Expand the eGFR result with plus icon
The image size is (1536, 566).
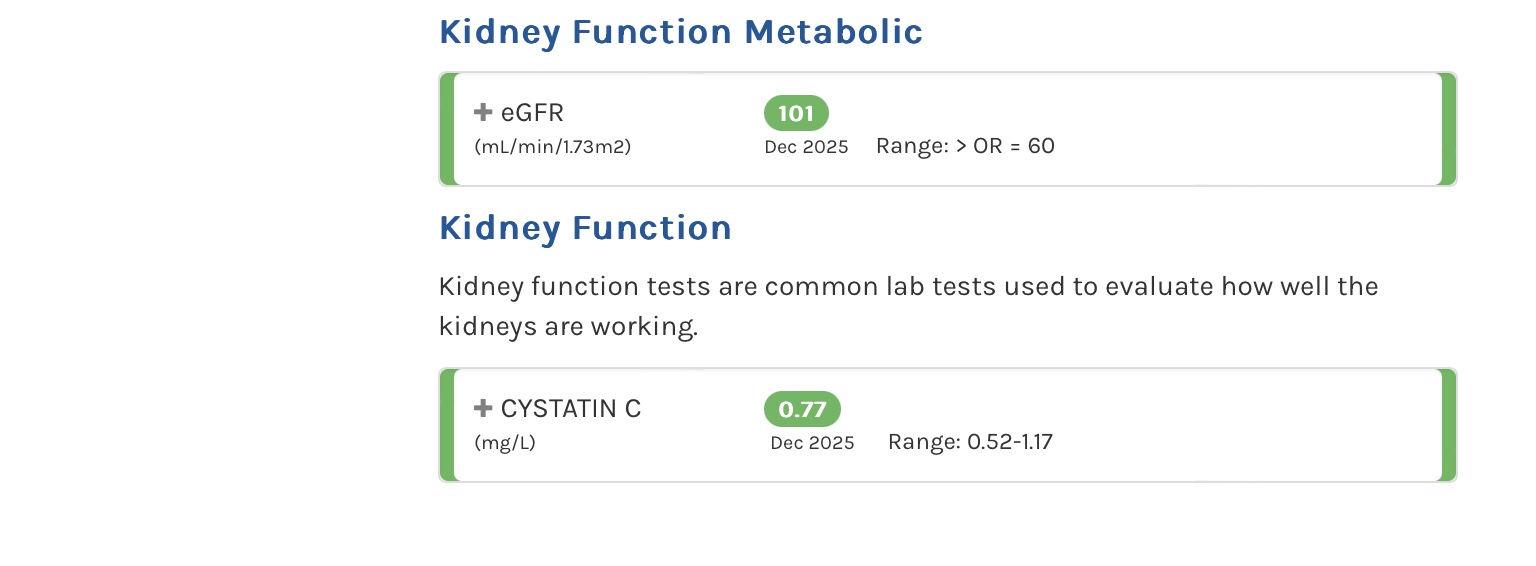pyautogui.click(x=483, y=113)
